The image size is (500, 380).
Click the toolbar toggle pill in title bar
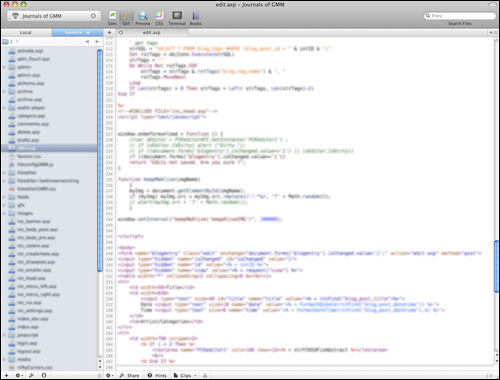pyautogui.click(x=492, y=4)
